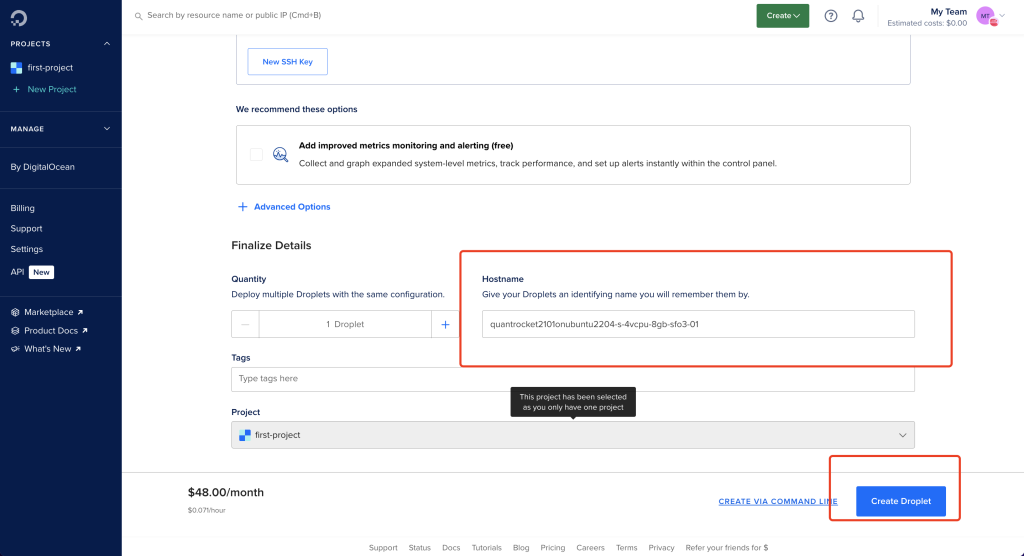Expand the Manage section chevron
The width and height of the screenshot is (1024, 556).
click(x=107, y=129)
